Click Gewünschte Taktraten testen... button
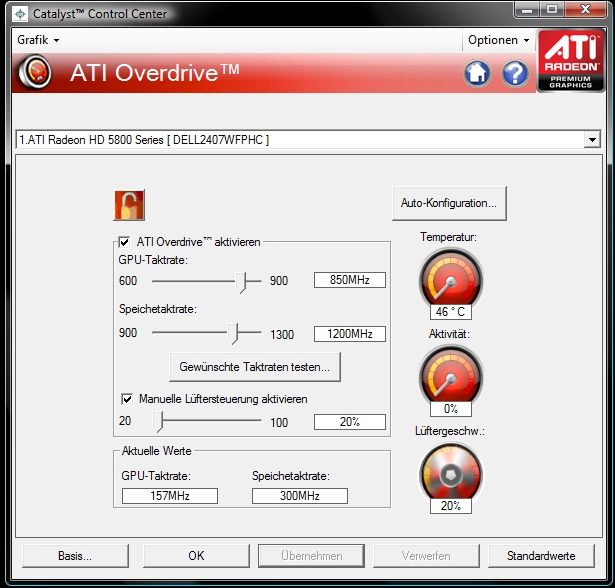The height and width of the screenshot is (588, 615). click(255, 367)
